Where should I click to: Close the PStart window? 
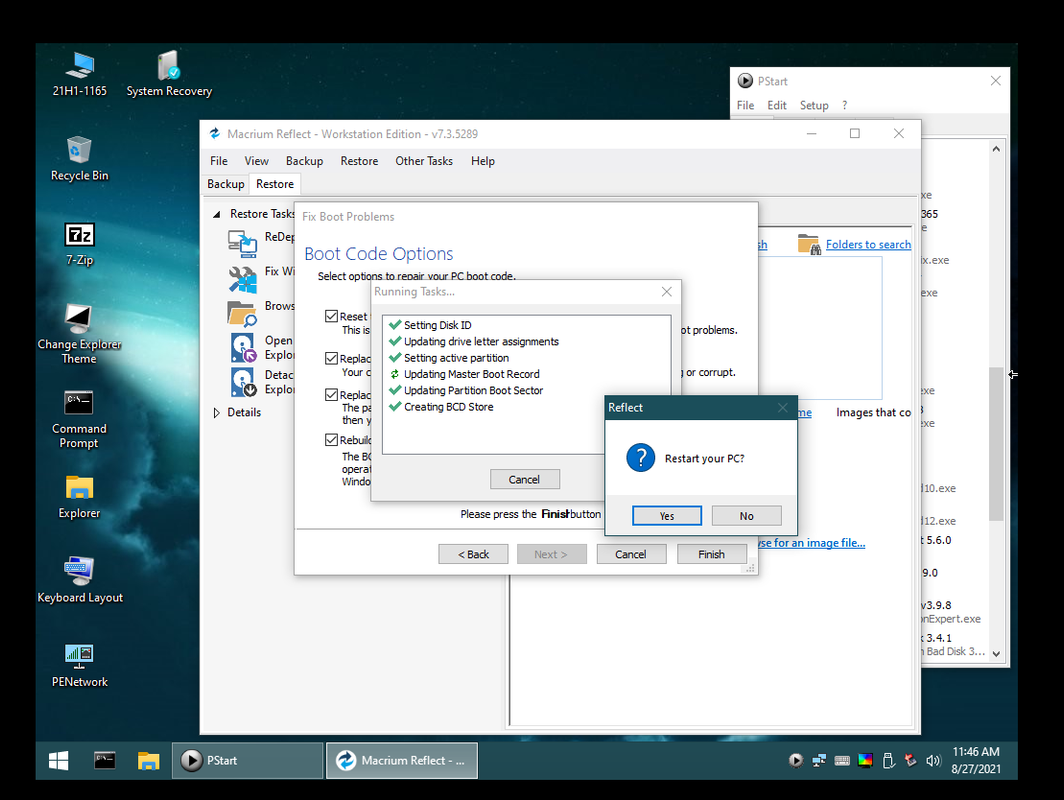pos(995,81)
